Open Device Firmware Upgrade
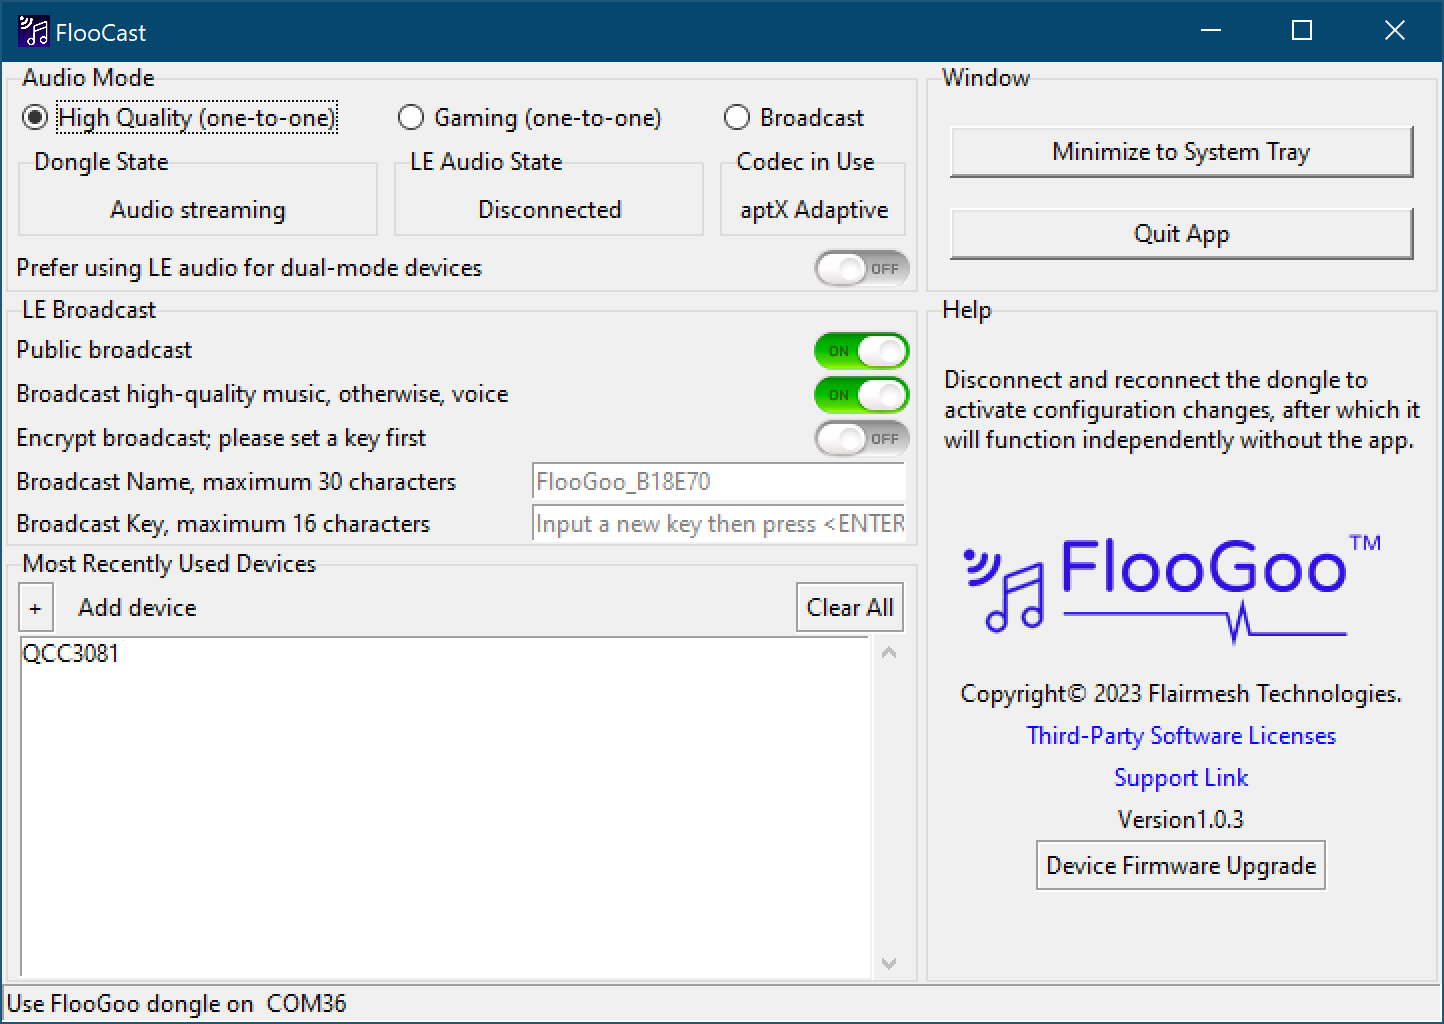The width and height of the screenshot is (1444, 1024). tap(1181, 866)
